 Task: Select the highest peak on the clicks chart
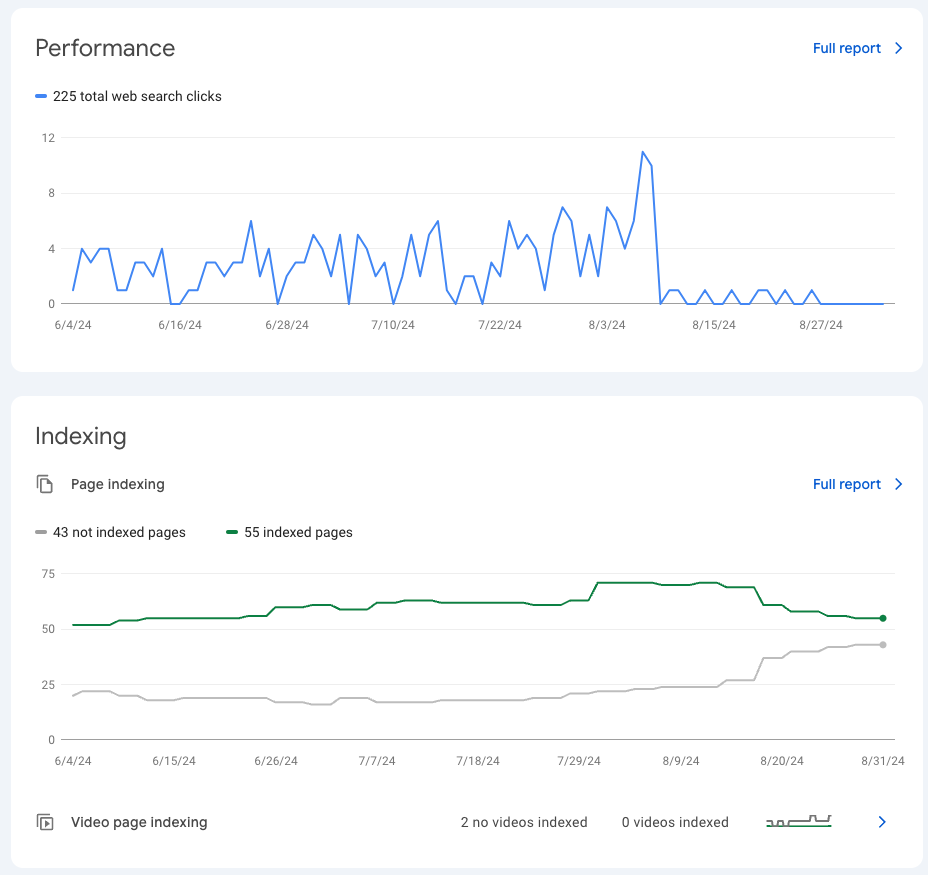click(x=643, y=152)
